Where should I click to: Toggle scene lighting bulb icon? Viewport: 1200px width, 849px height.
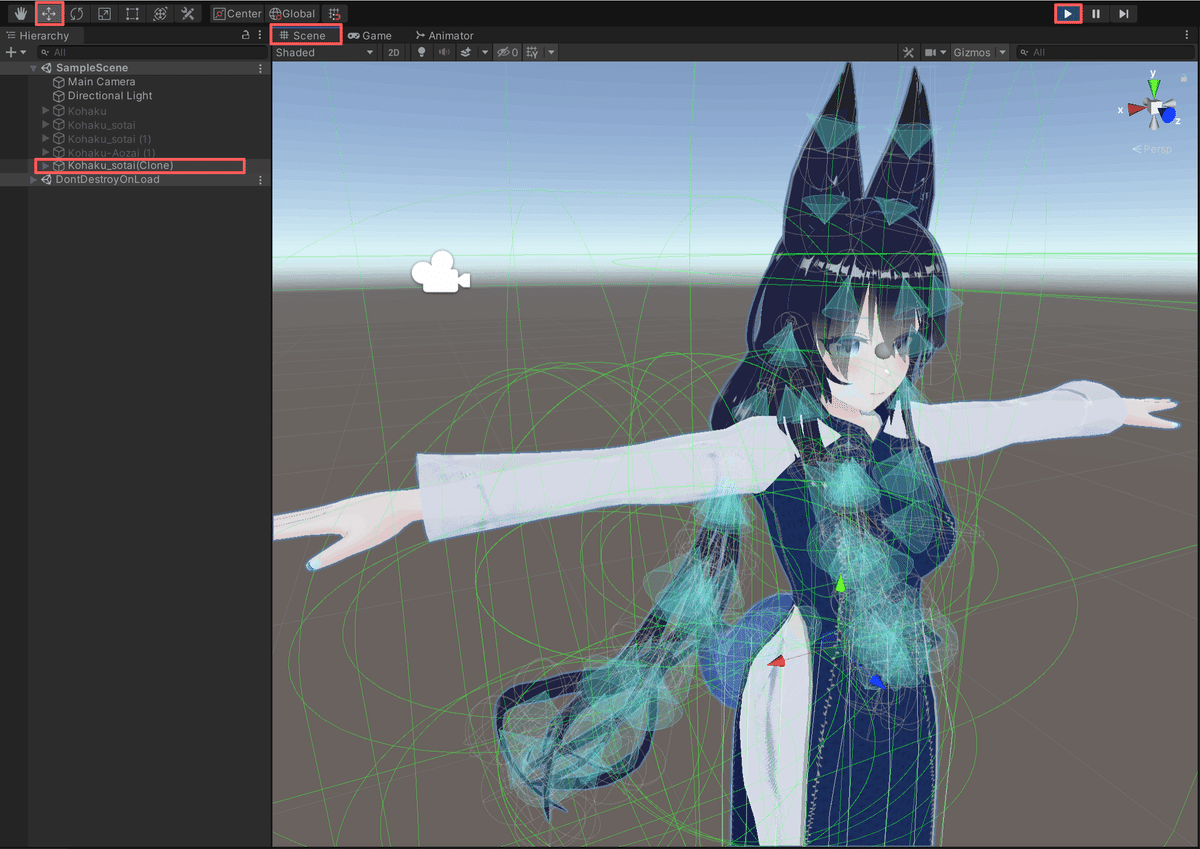click(421, 52)
